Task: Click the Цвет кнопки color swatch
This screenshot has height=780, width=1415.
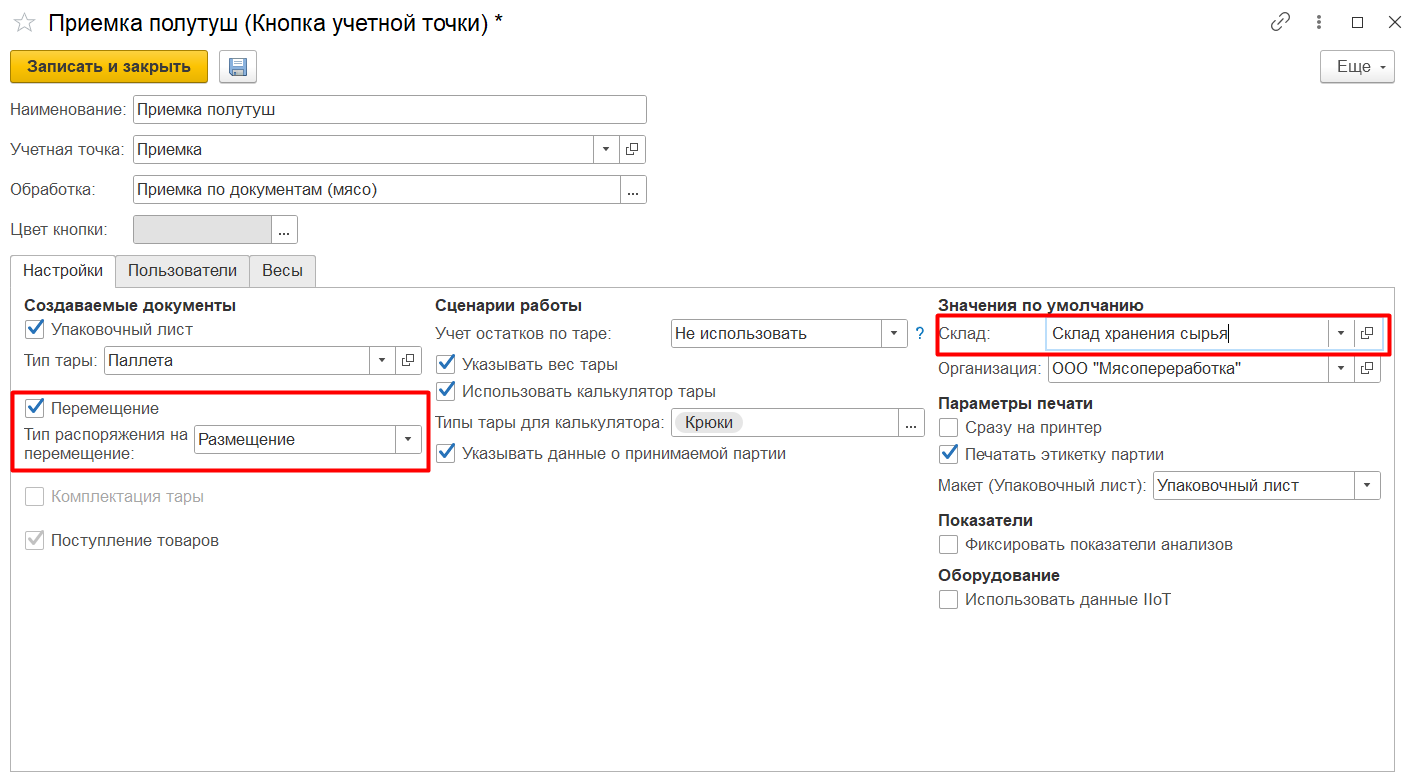Action: tap(202, 230)
